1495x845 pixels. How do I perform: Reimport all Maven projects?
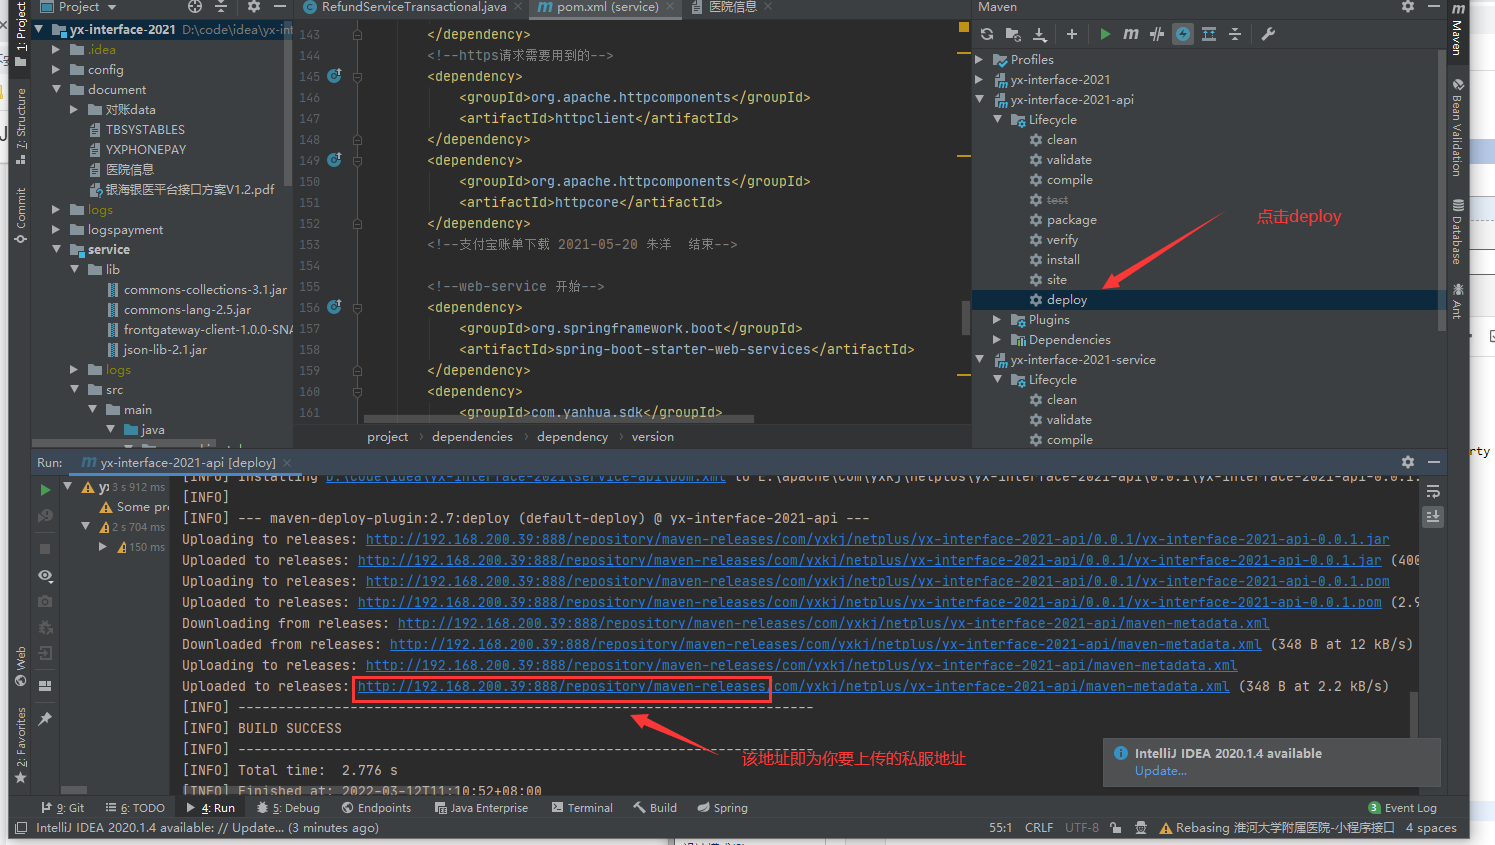(987, 34)
